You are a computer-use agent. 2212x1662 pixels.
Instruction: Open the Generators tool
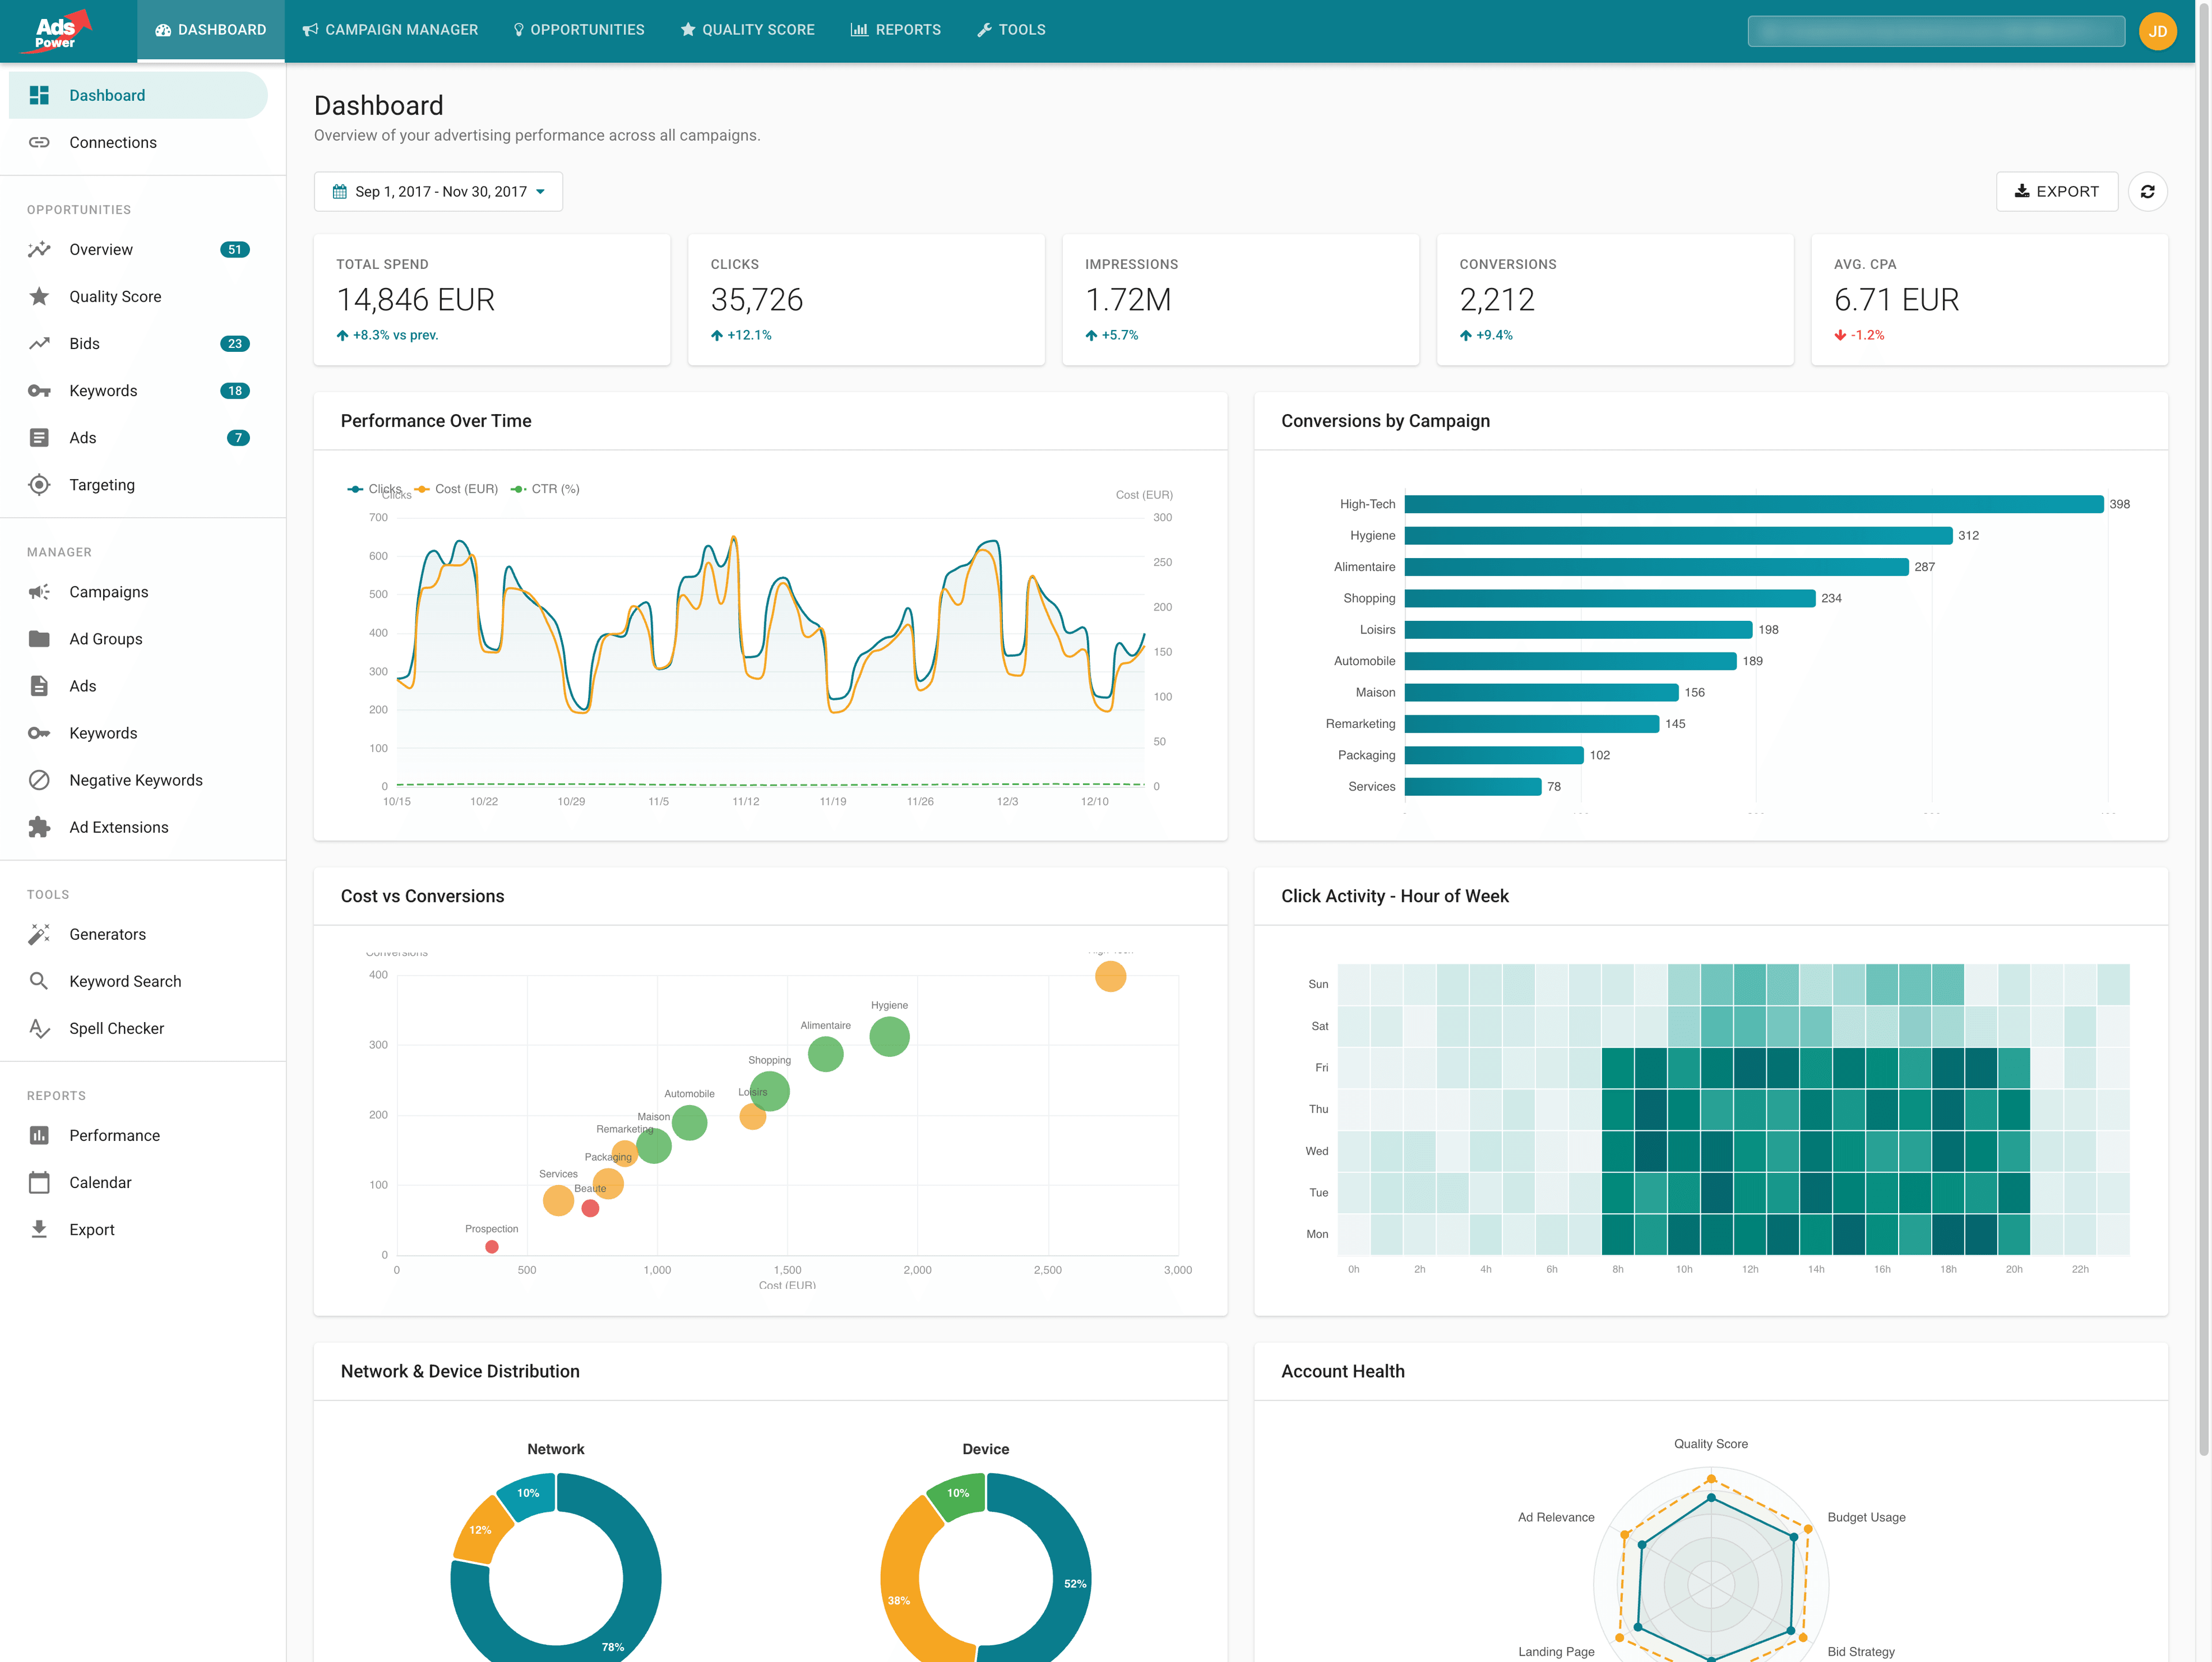tap(107, 933)
